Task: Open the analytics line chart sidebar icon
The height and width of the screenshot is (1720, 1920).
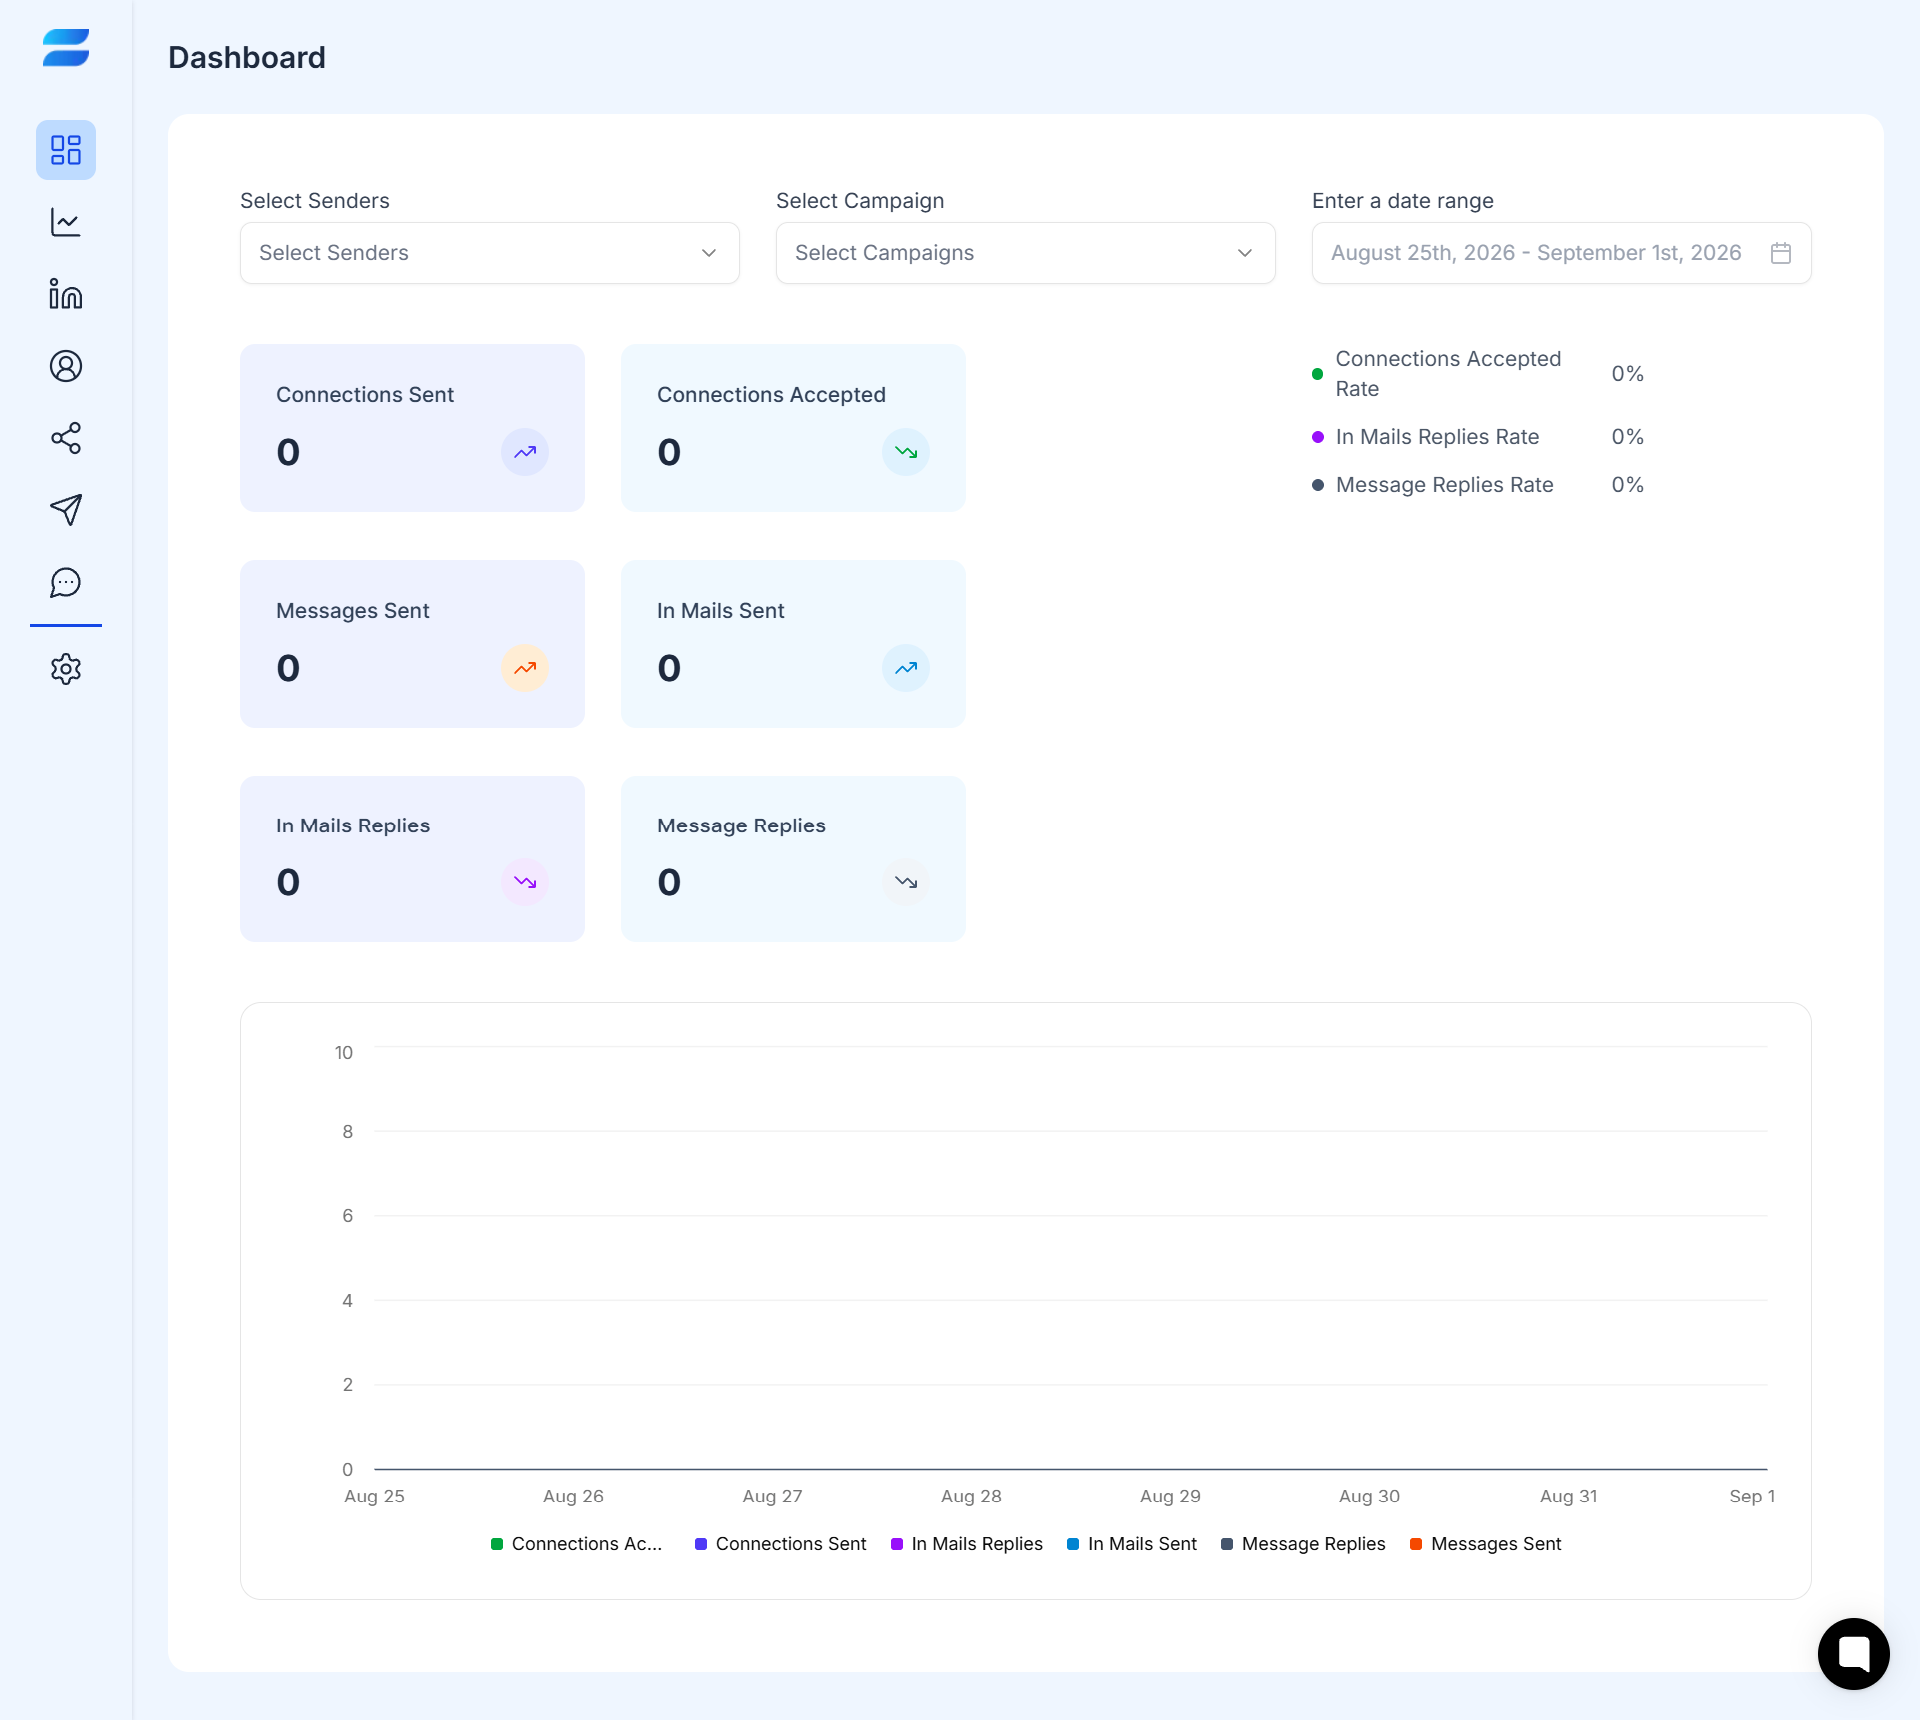Action: [66, 222]
